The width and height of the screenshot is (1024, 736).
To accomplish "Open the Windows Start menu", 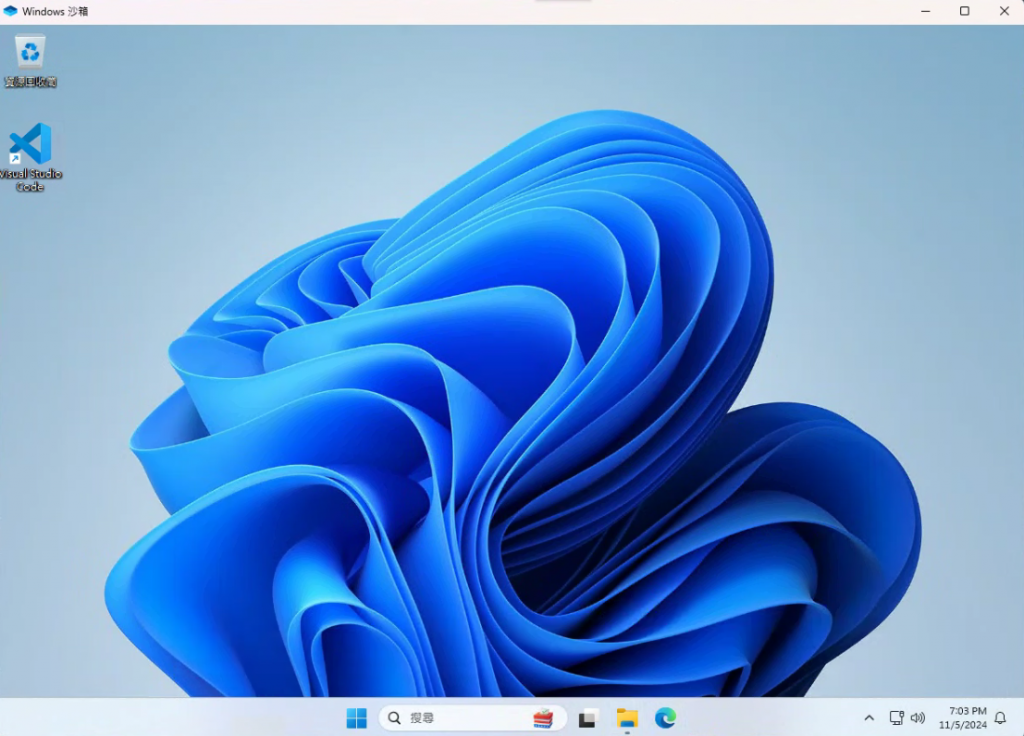I will 357,718.
